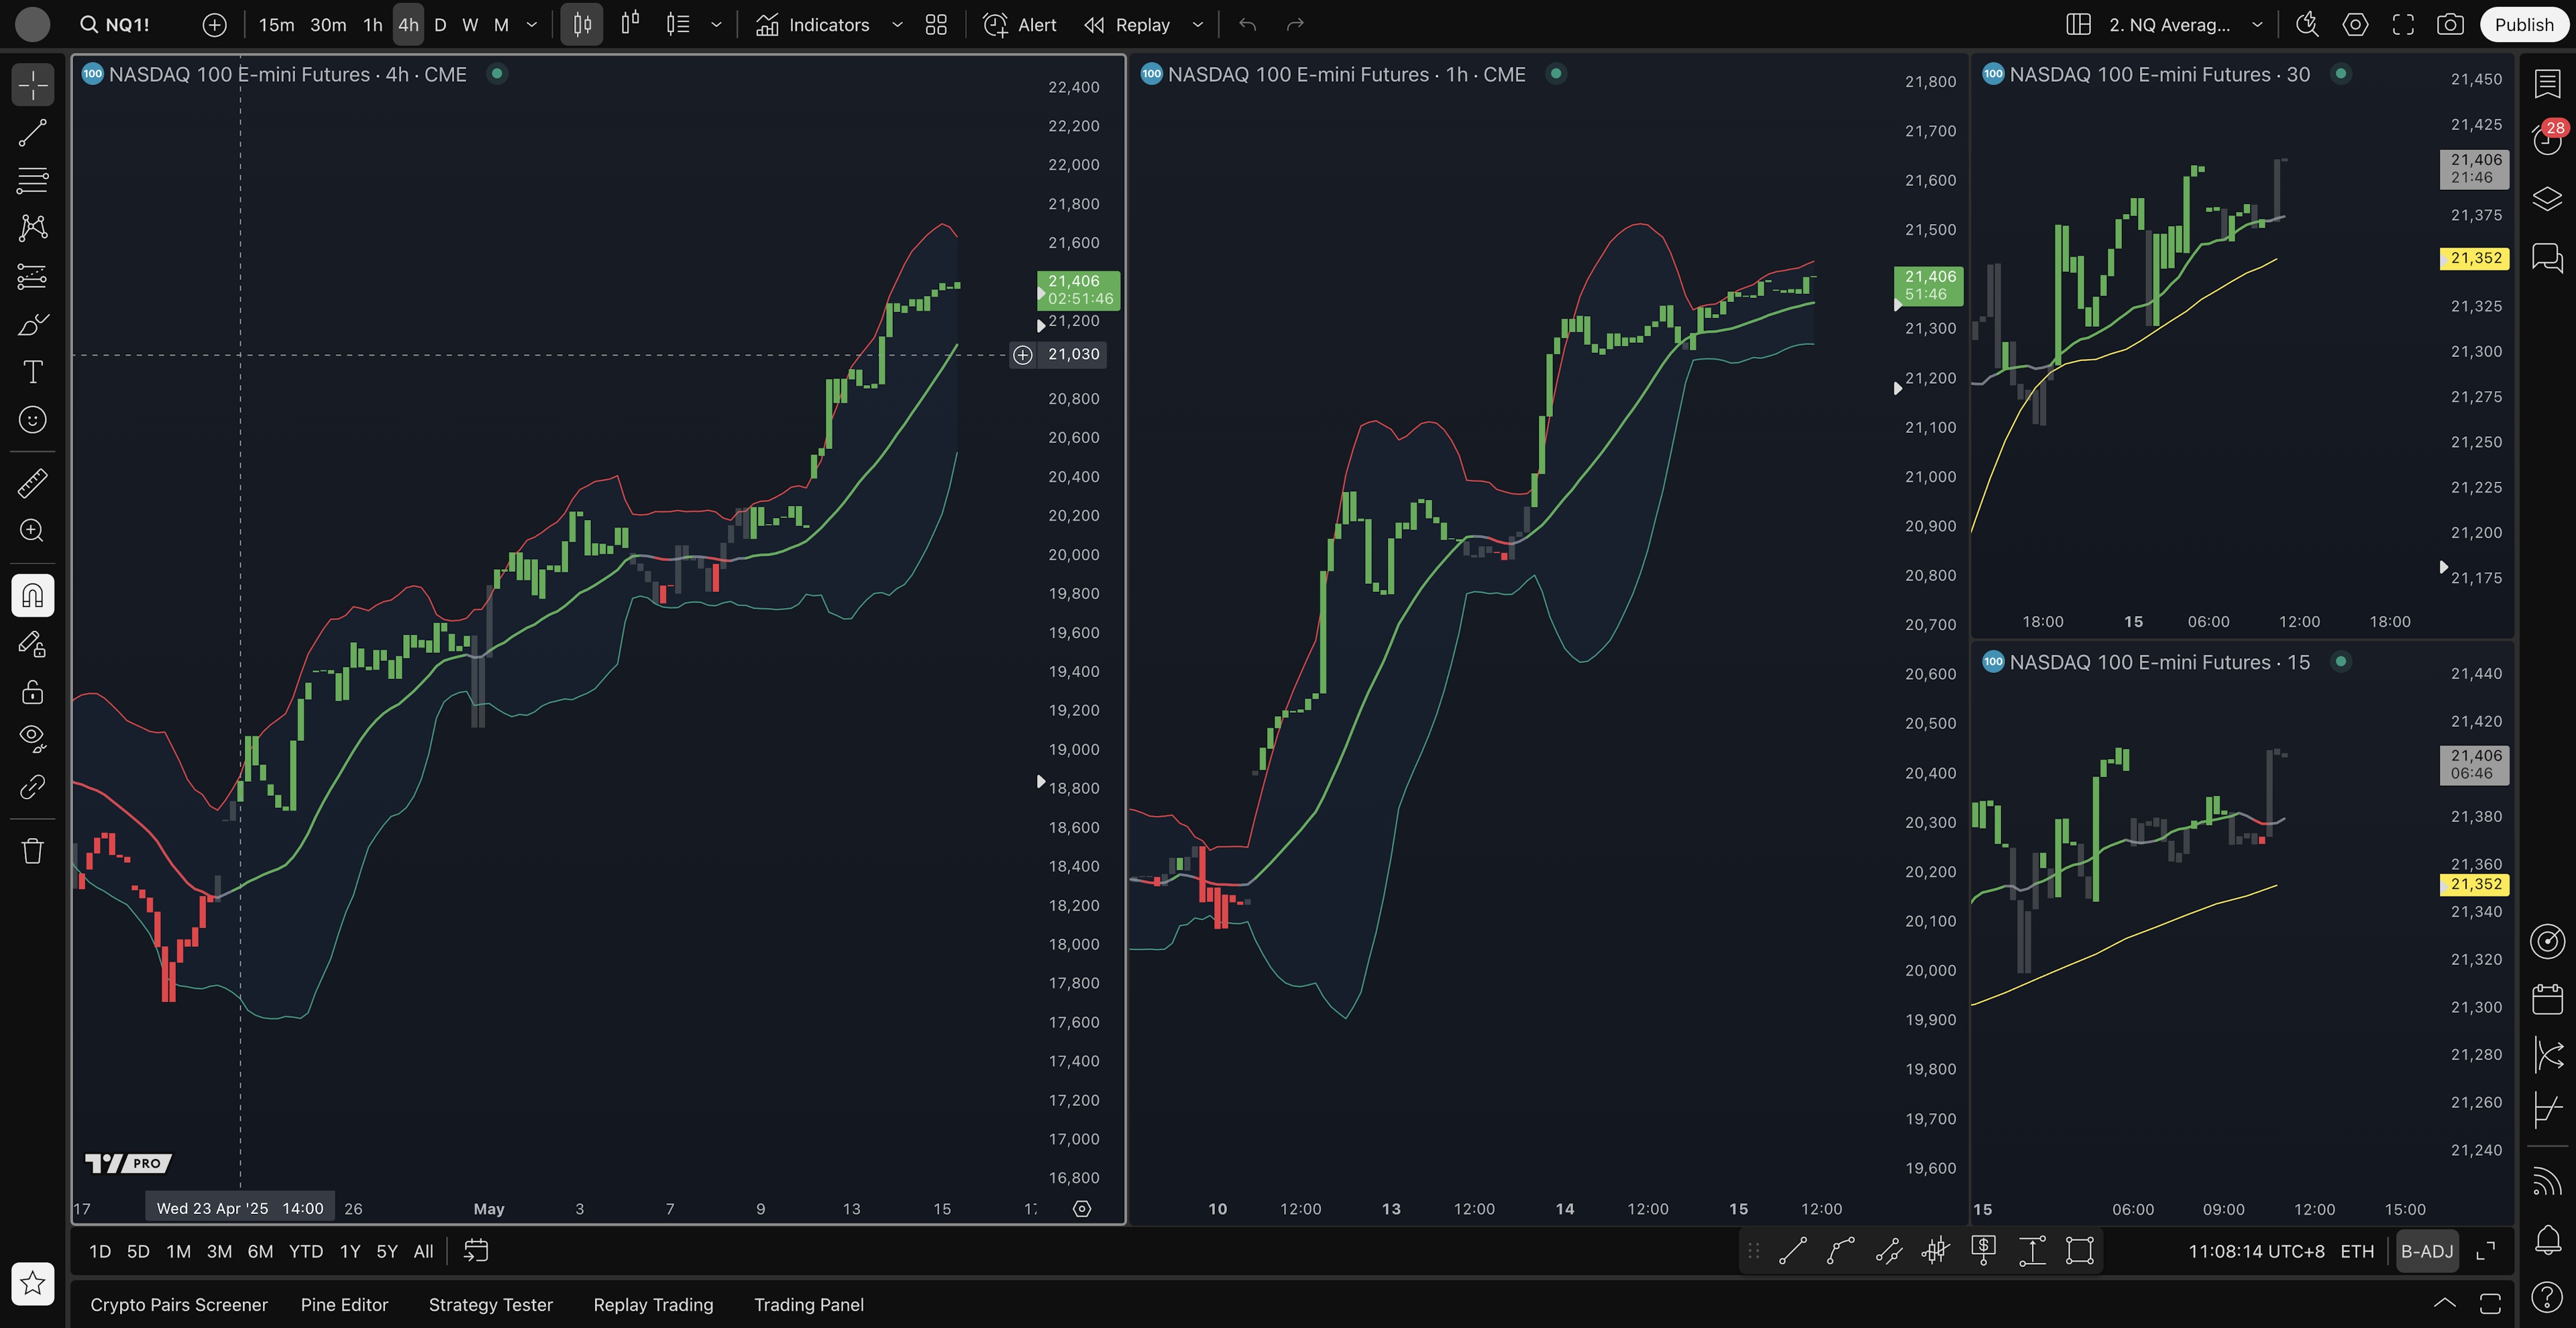2576x1328 pixels.
Task: Toggle magnet mode on drawing toolbar
Action: (32, 596)
